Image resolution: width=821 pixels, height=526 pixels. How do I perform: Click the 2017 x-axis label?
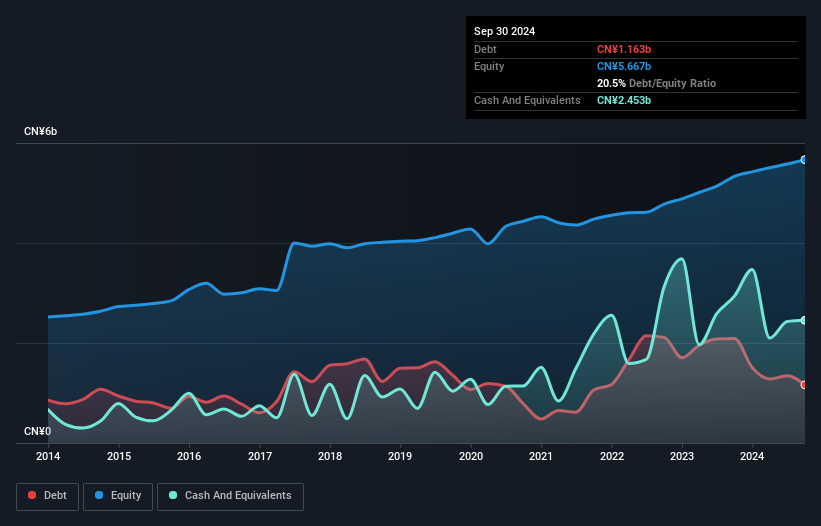point(260,456)
